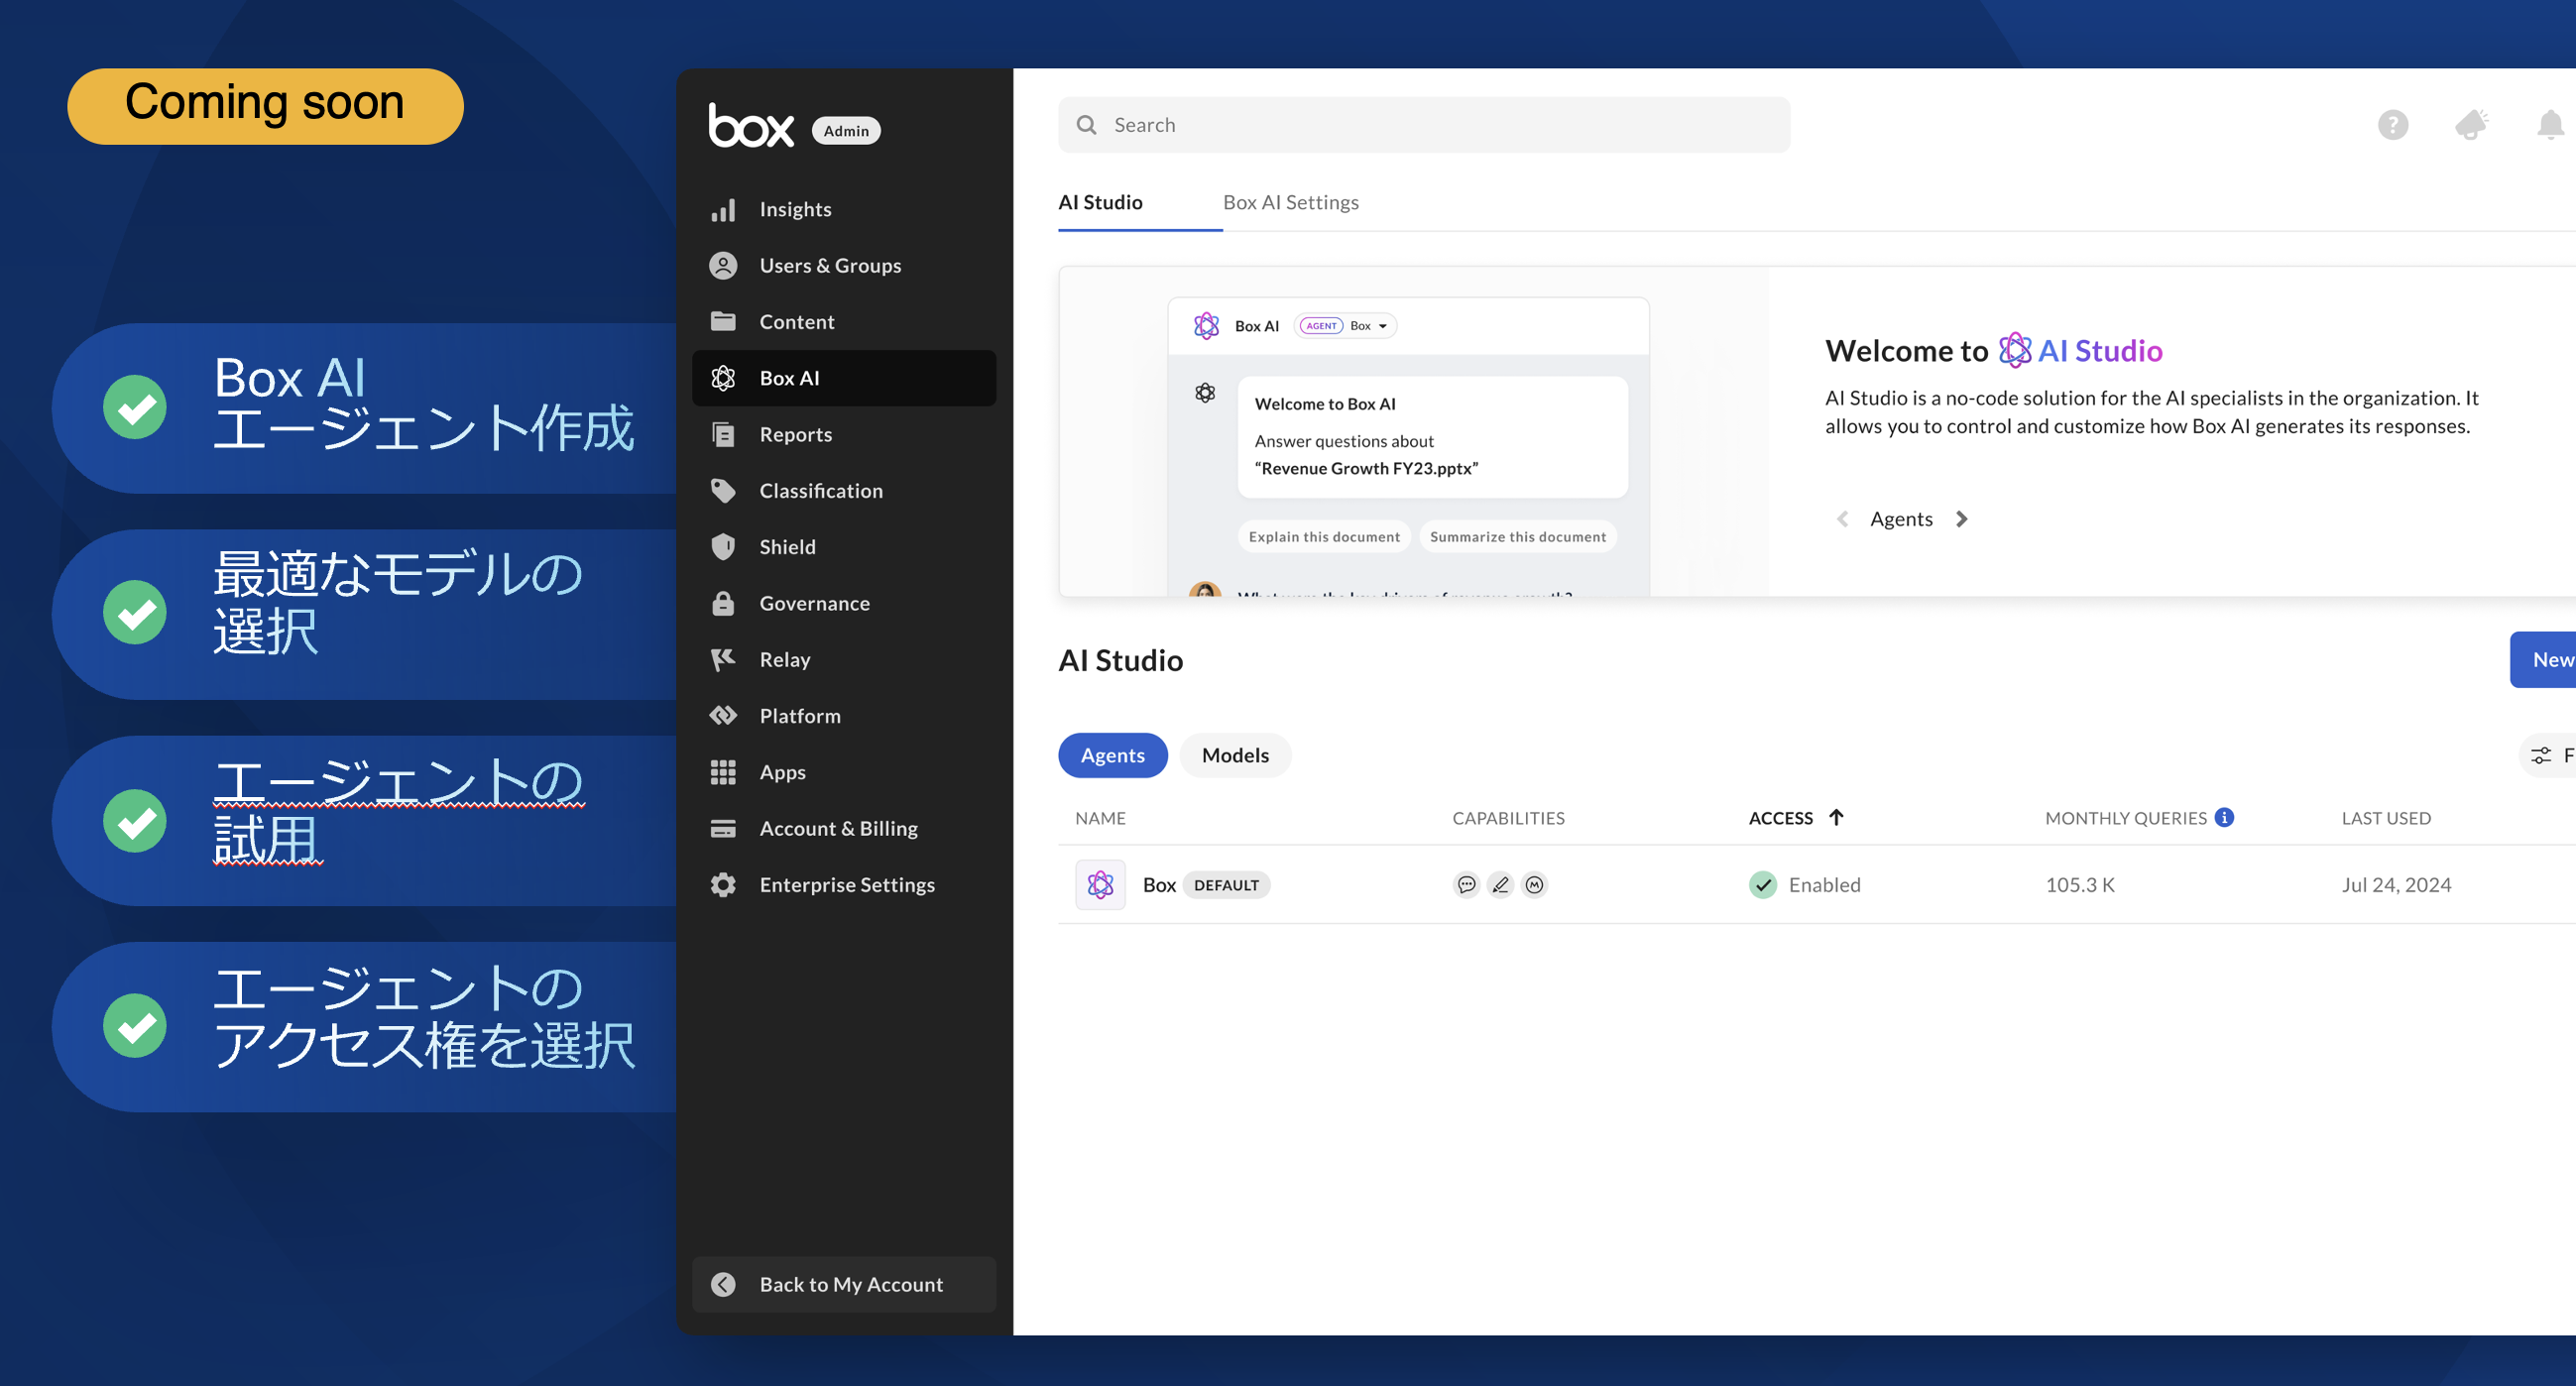Click the Enabled access checkmark

1762,884
